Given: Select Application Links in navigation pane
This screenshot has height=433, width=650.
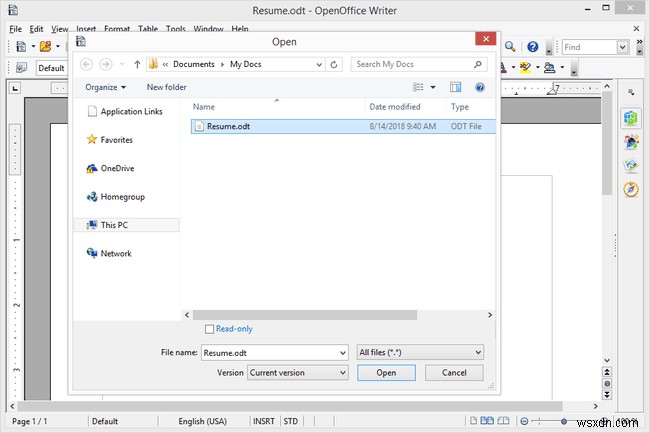Looking at the screenshot, I should point(125,111).
